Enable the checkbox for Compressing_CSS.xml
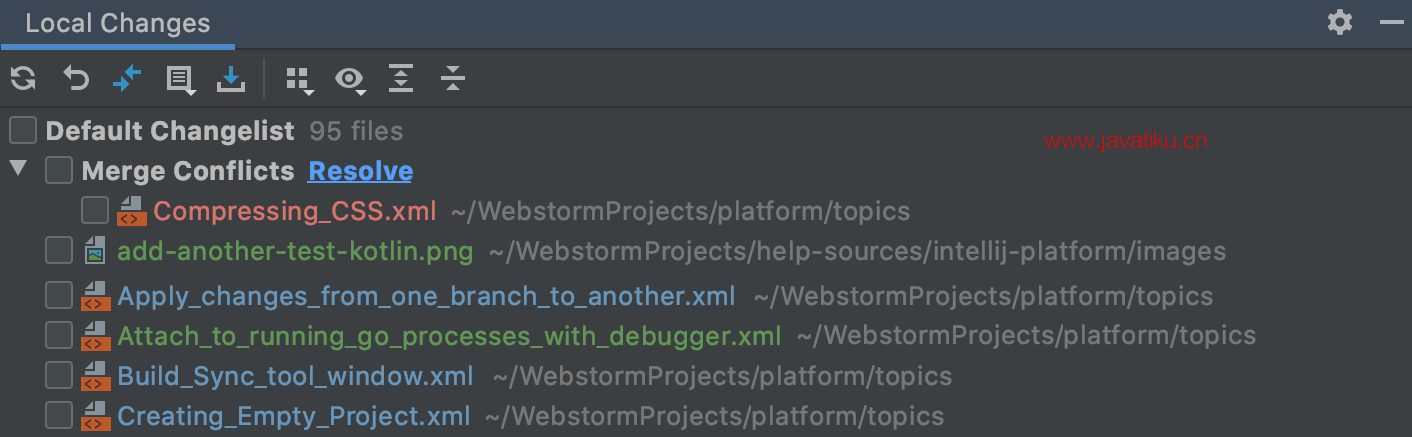Image resolution: width=1412 pixels, height=437 pixels. point(95,211)
